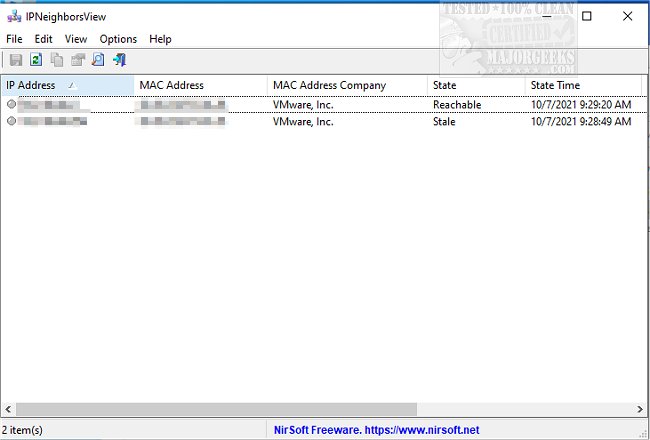Click the horizontal scrollbar right arrow
650x440 pixels.
point(640,409)
